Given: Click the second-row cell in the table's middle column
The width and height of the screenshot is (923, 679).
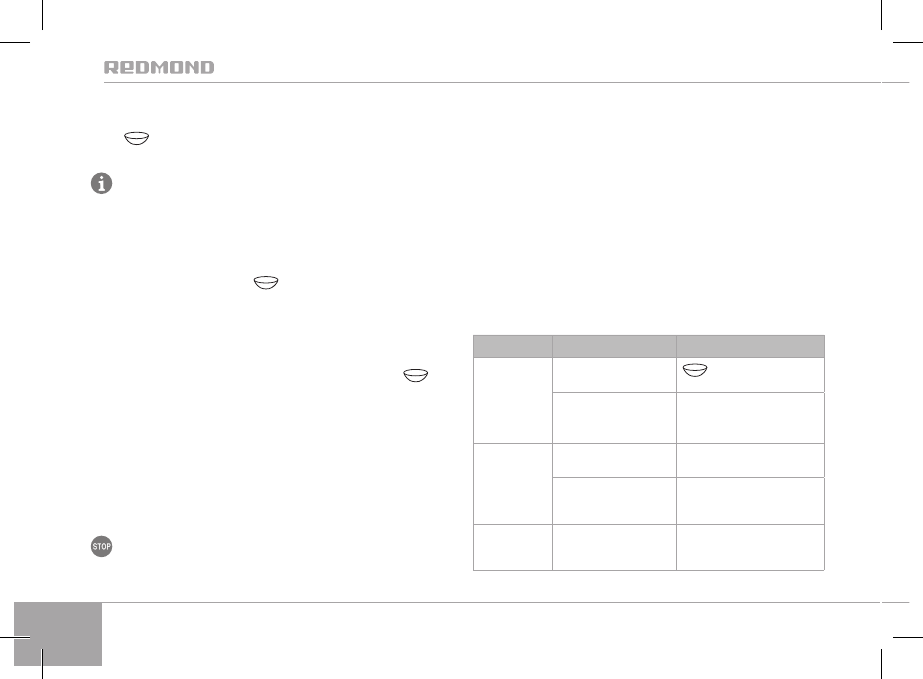Looking at the screenshot, I should pyautogui.click(x=614, y=418).
